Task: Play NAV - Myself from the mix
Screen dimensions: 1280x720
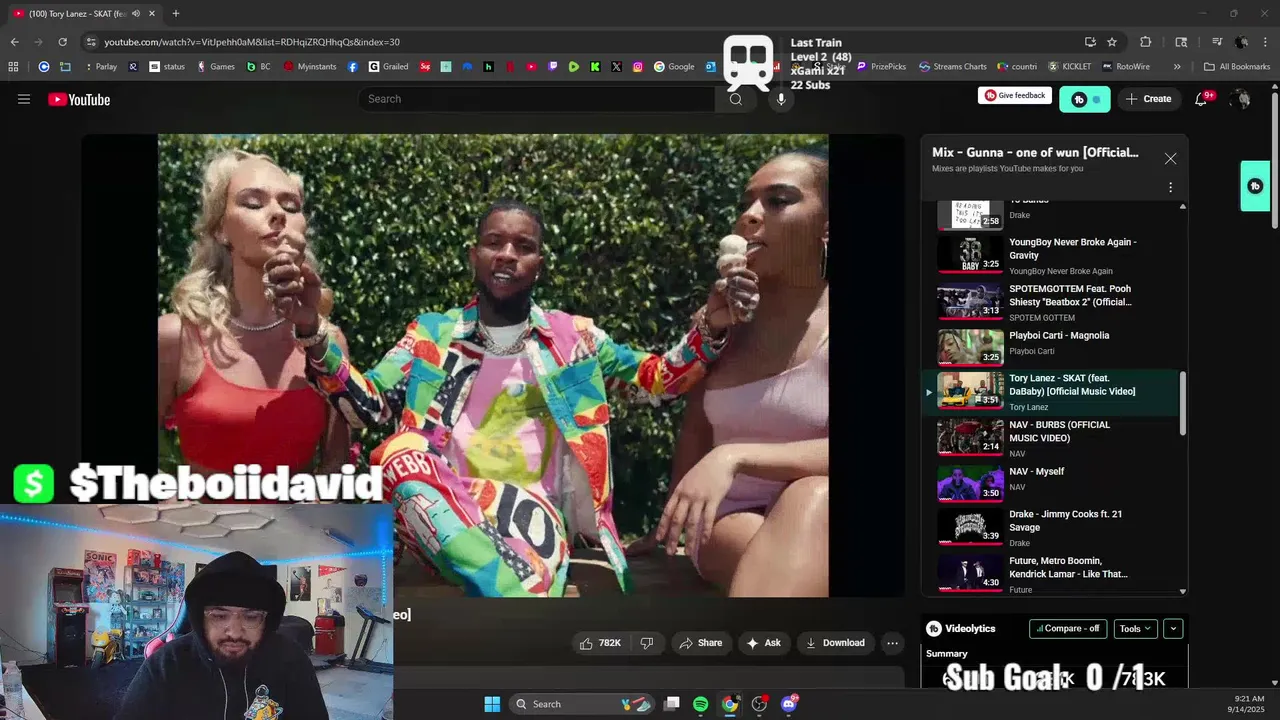Action: tap(1051, 482)
